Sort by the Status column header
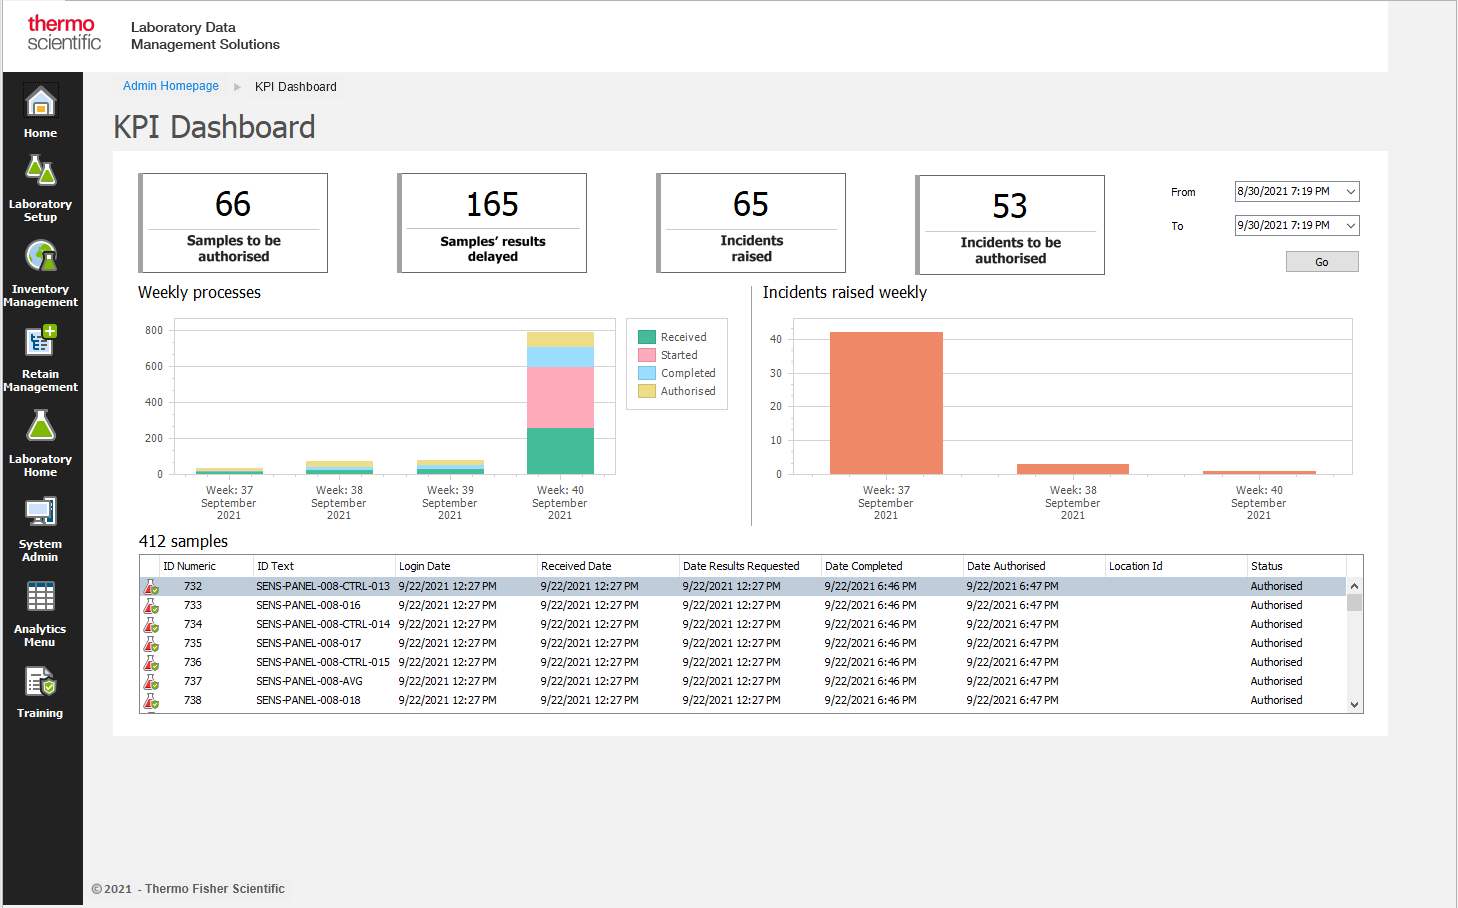1458x908 pixels. [1266, 566]
